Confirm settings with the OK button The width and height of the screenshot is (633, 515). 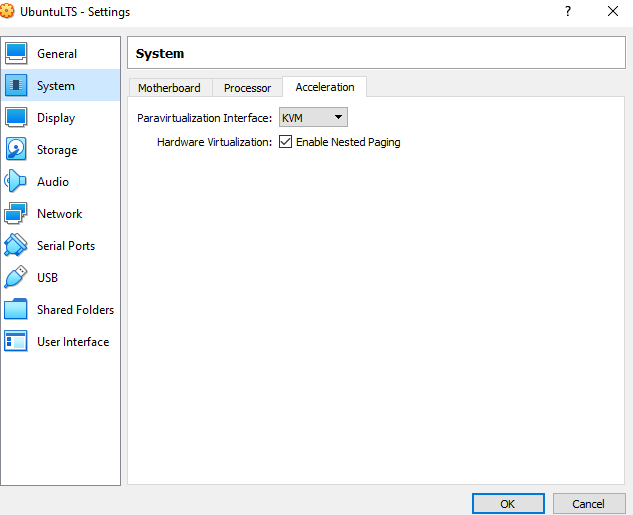pyautogui.click(x=508, y=504)
